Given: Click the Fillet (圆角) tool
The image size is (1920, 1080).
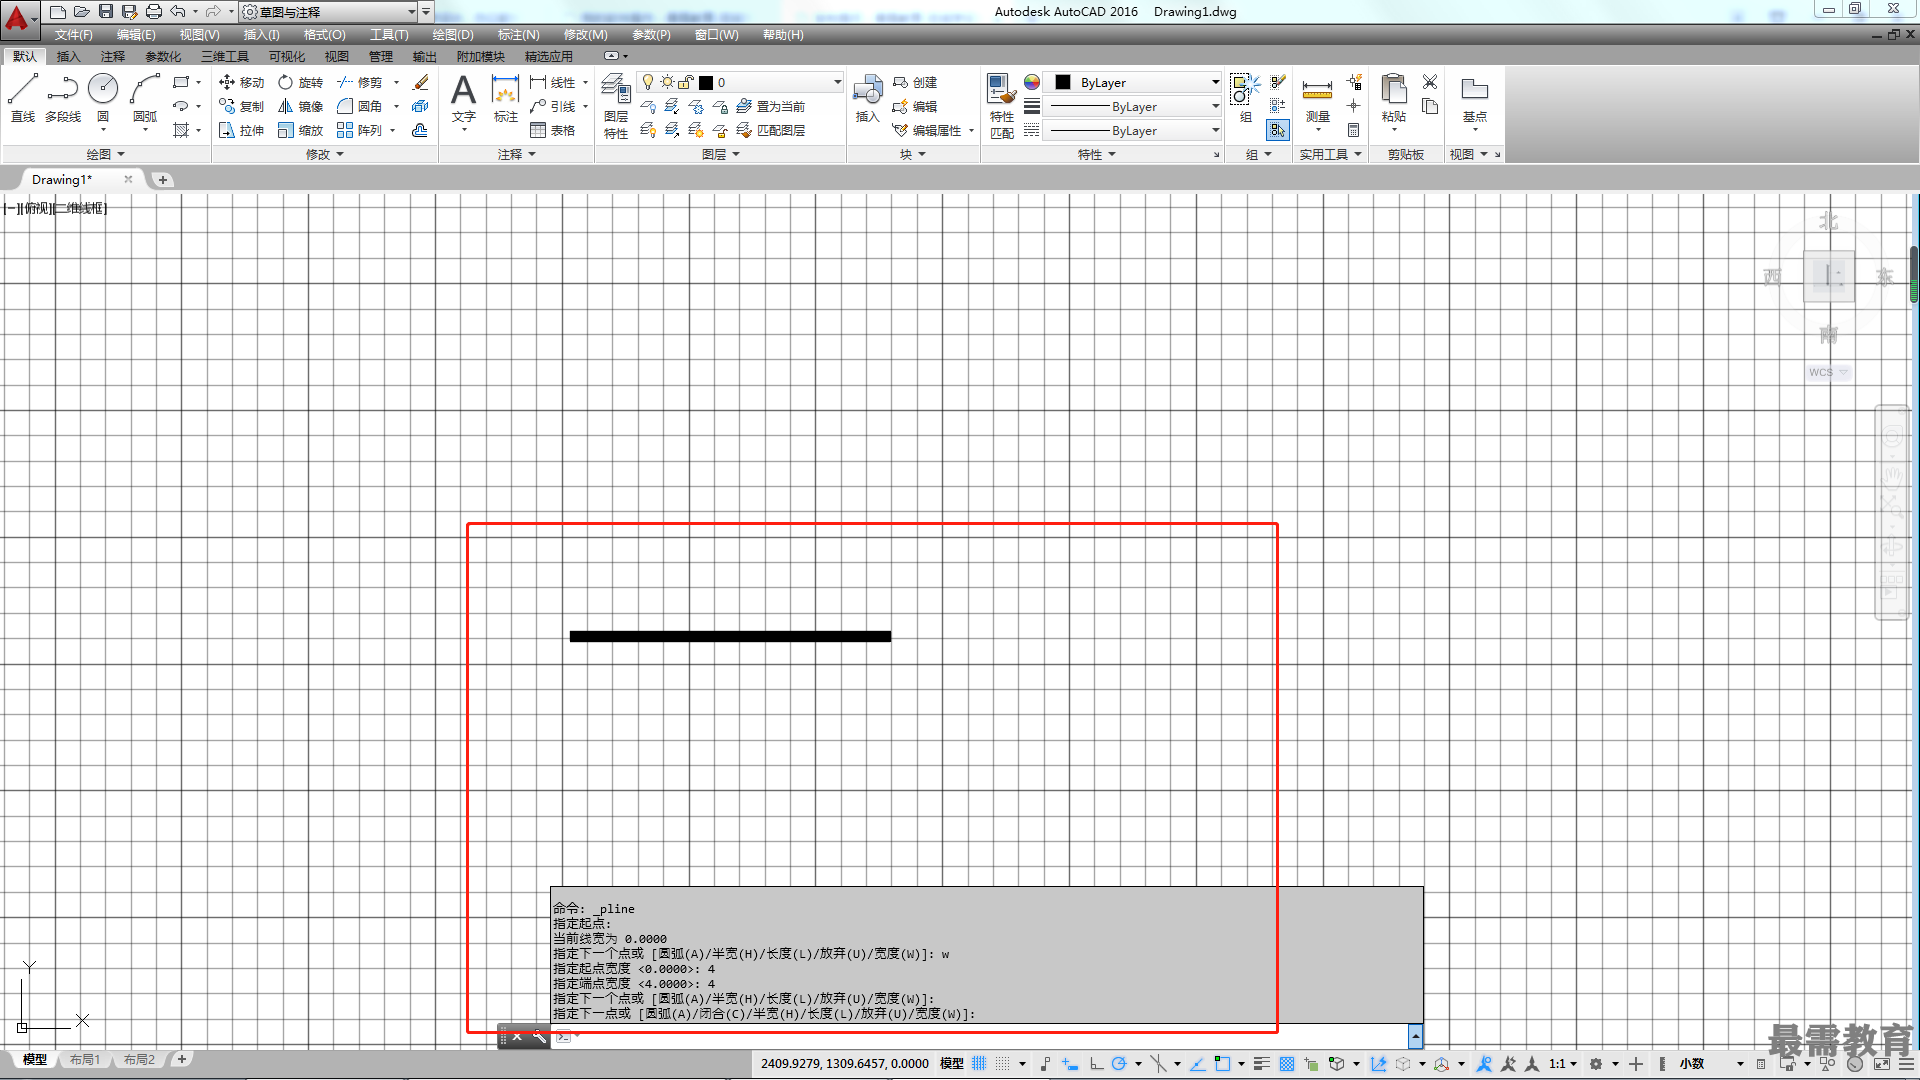Looking at the screenshot, I should (360, 106).
